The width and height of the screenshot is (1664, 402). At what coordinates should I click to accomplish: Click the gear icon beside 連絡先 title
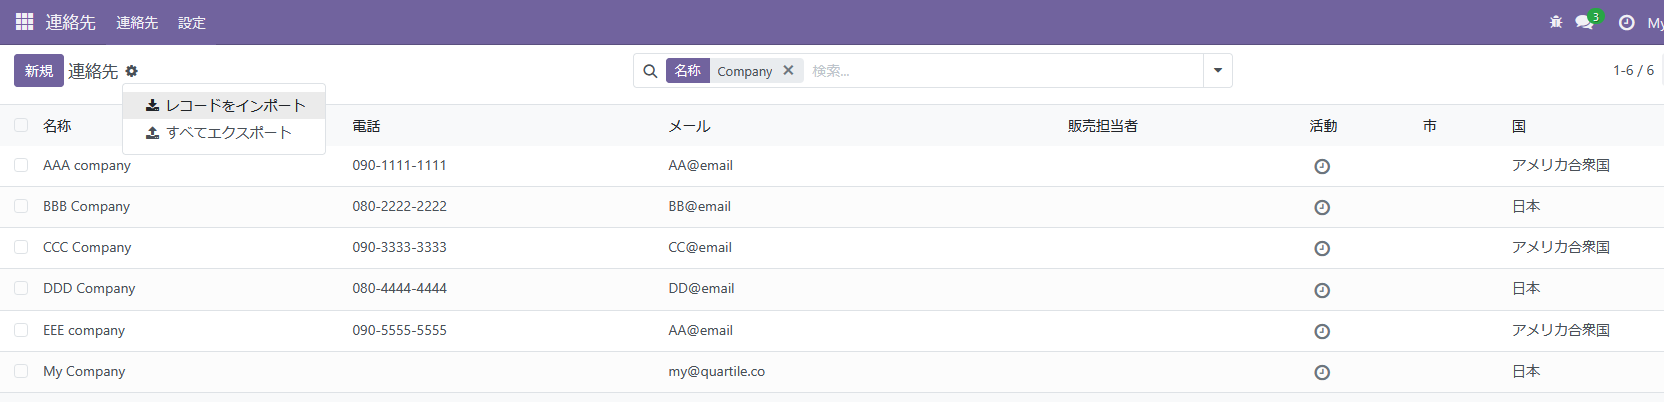click(x=132, y=71)
